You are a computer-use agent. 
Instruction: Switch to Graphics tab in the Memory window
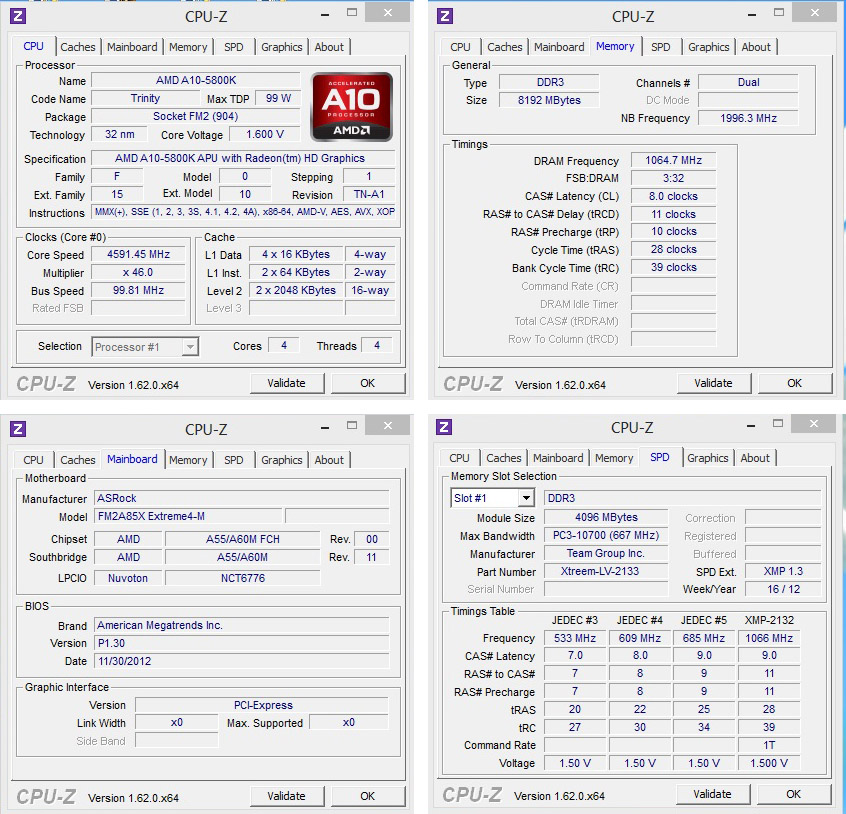[708, 47]
